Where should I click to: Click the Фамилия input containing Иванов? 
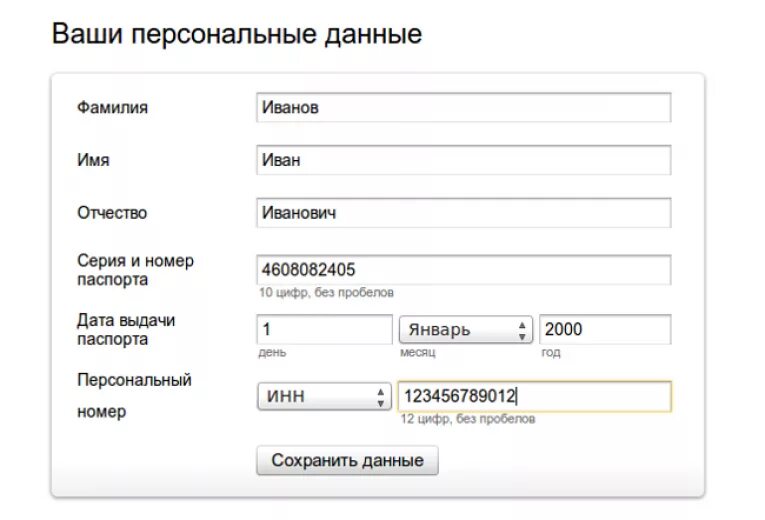(463, 107)
